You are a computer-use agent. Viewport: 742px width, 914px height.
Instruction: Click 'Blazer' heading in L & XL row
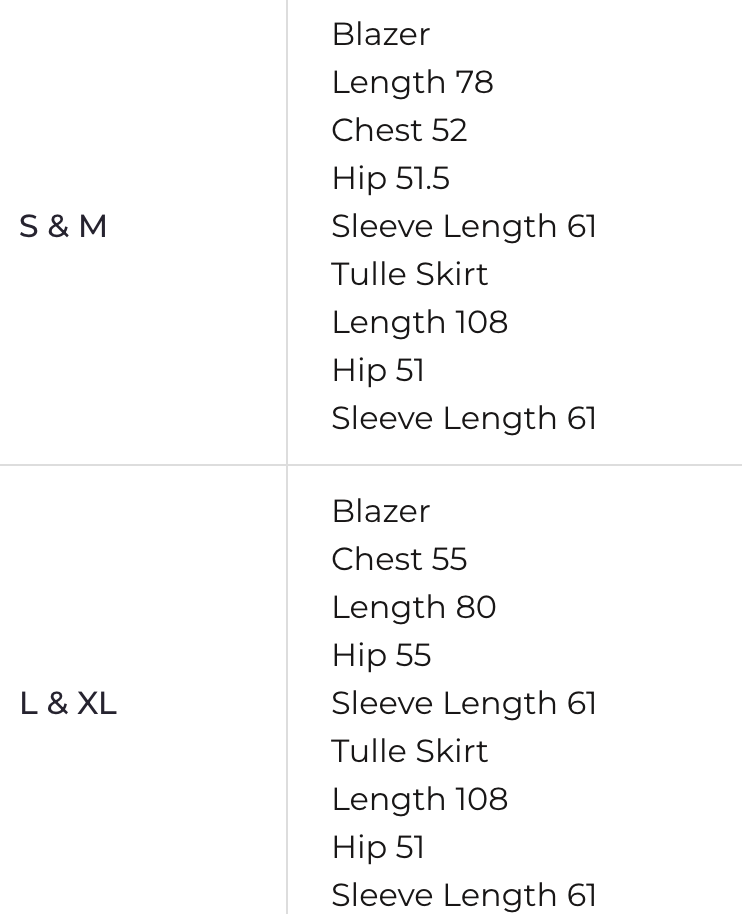(380, 511)
